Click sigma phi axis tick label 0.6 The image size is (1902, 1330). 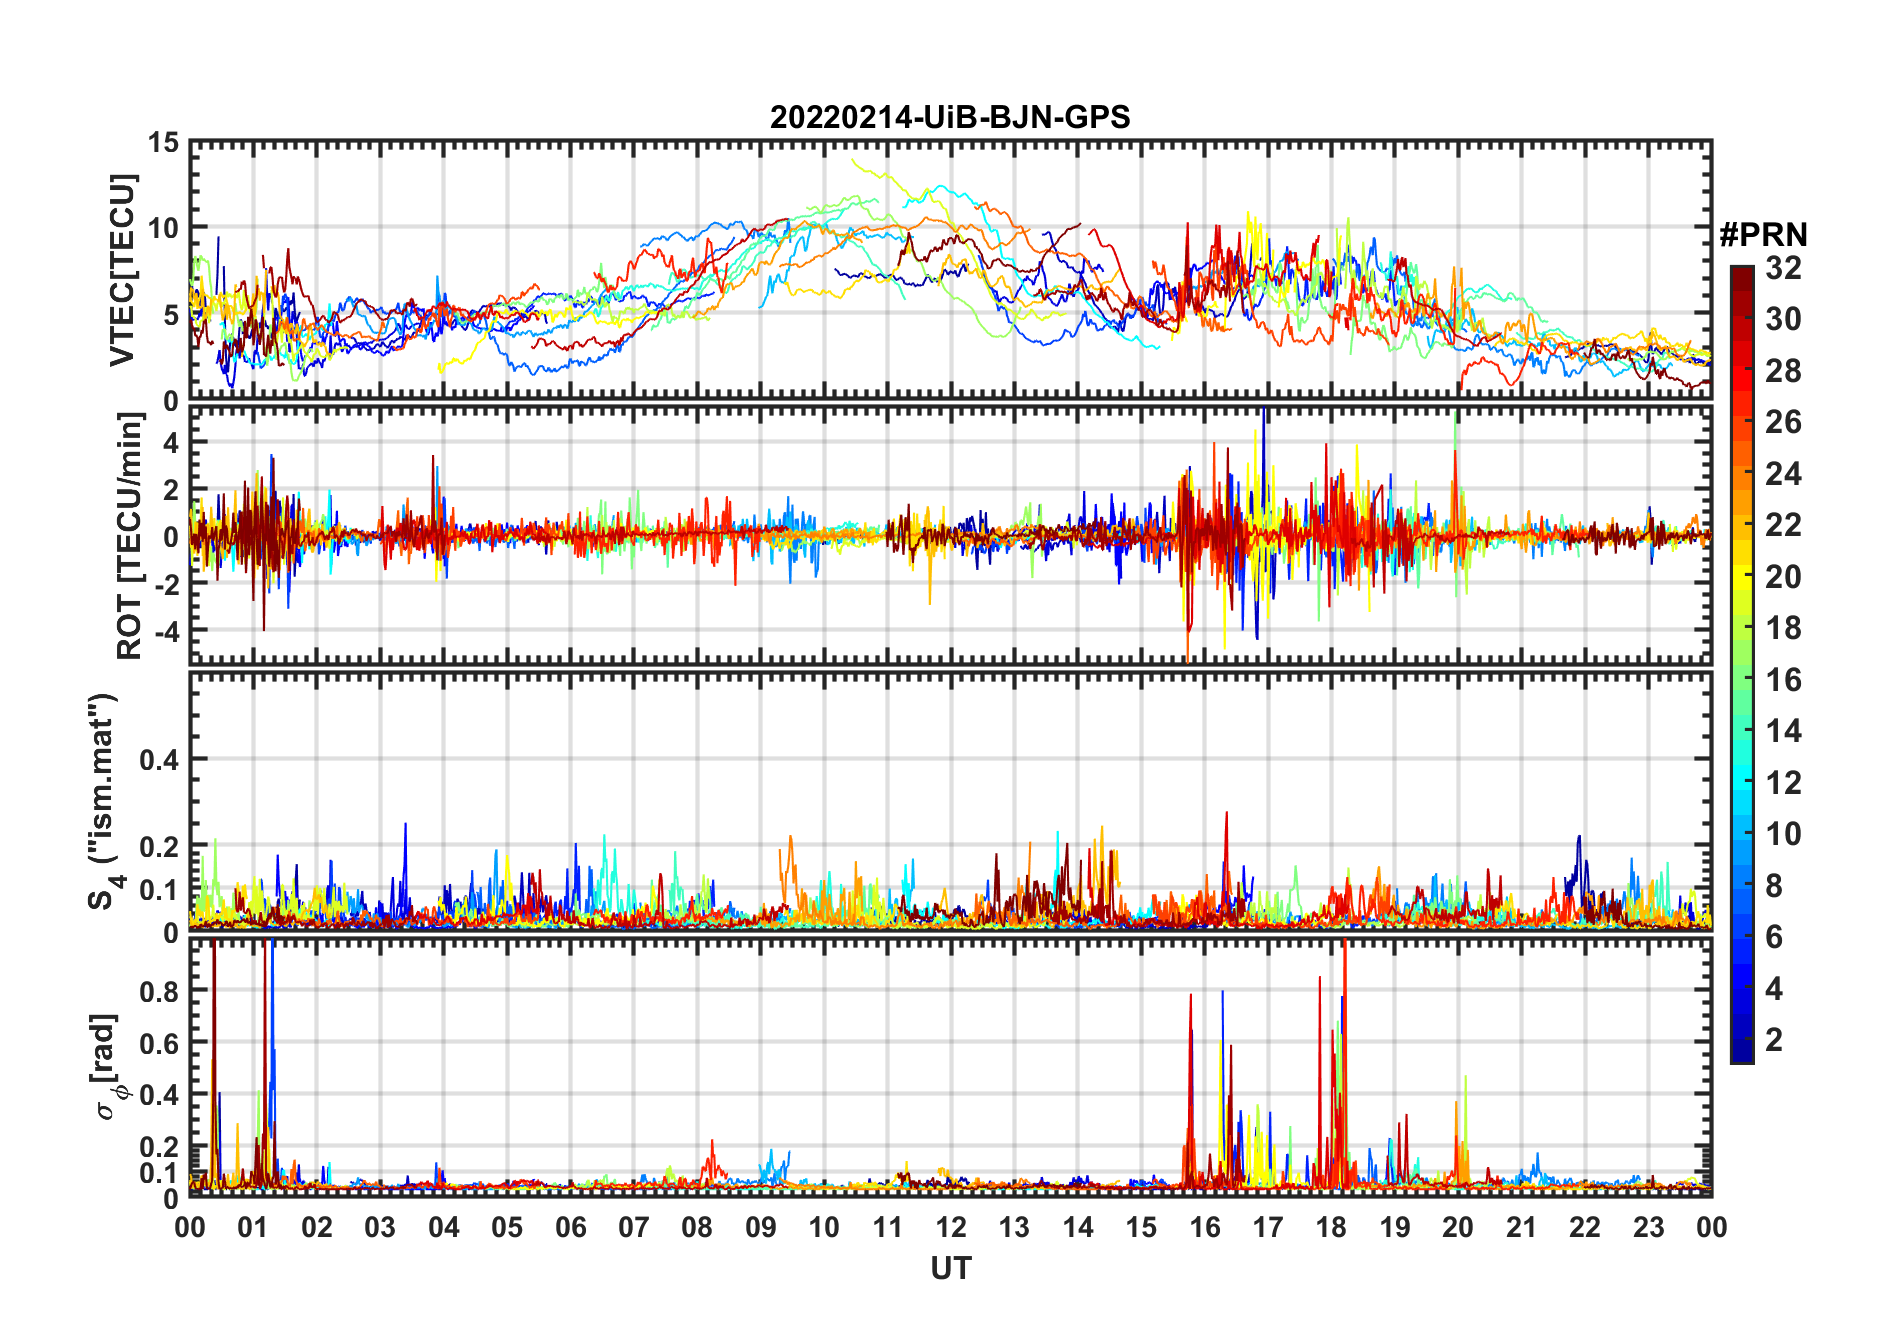point(160,1044)
